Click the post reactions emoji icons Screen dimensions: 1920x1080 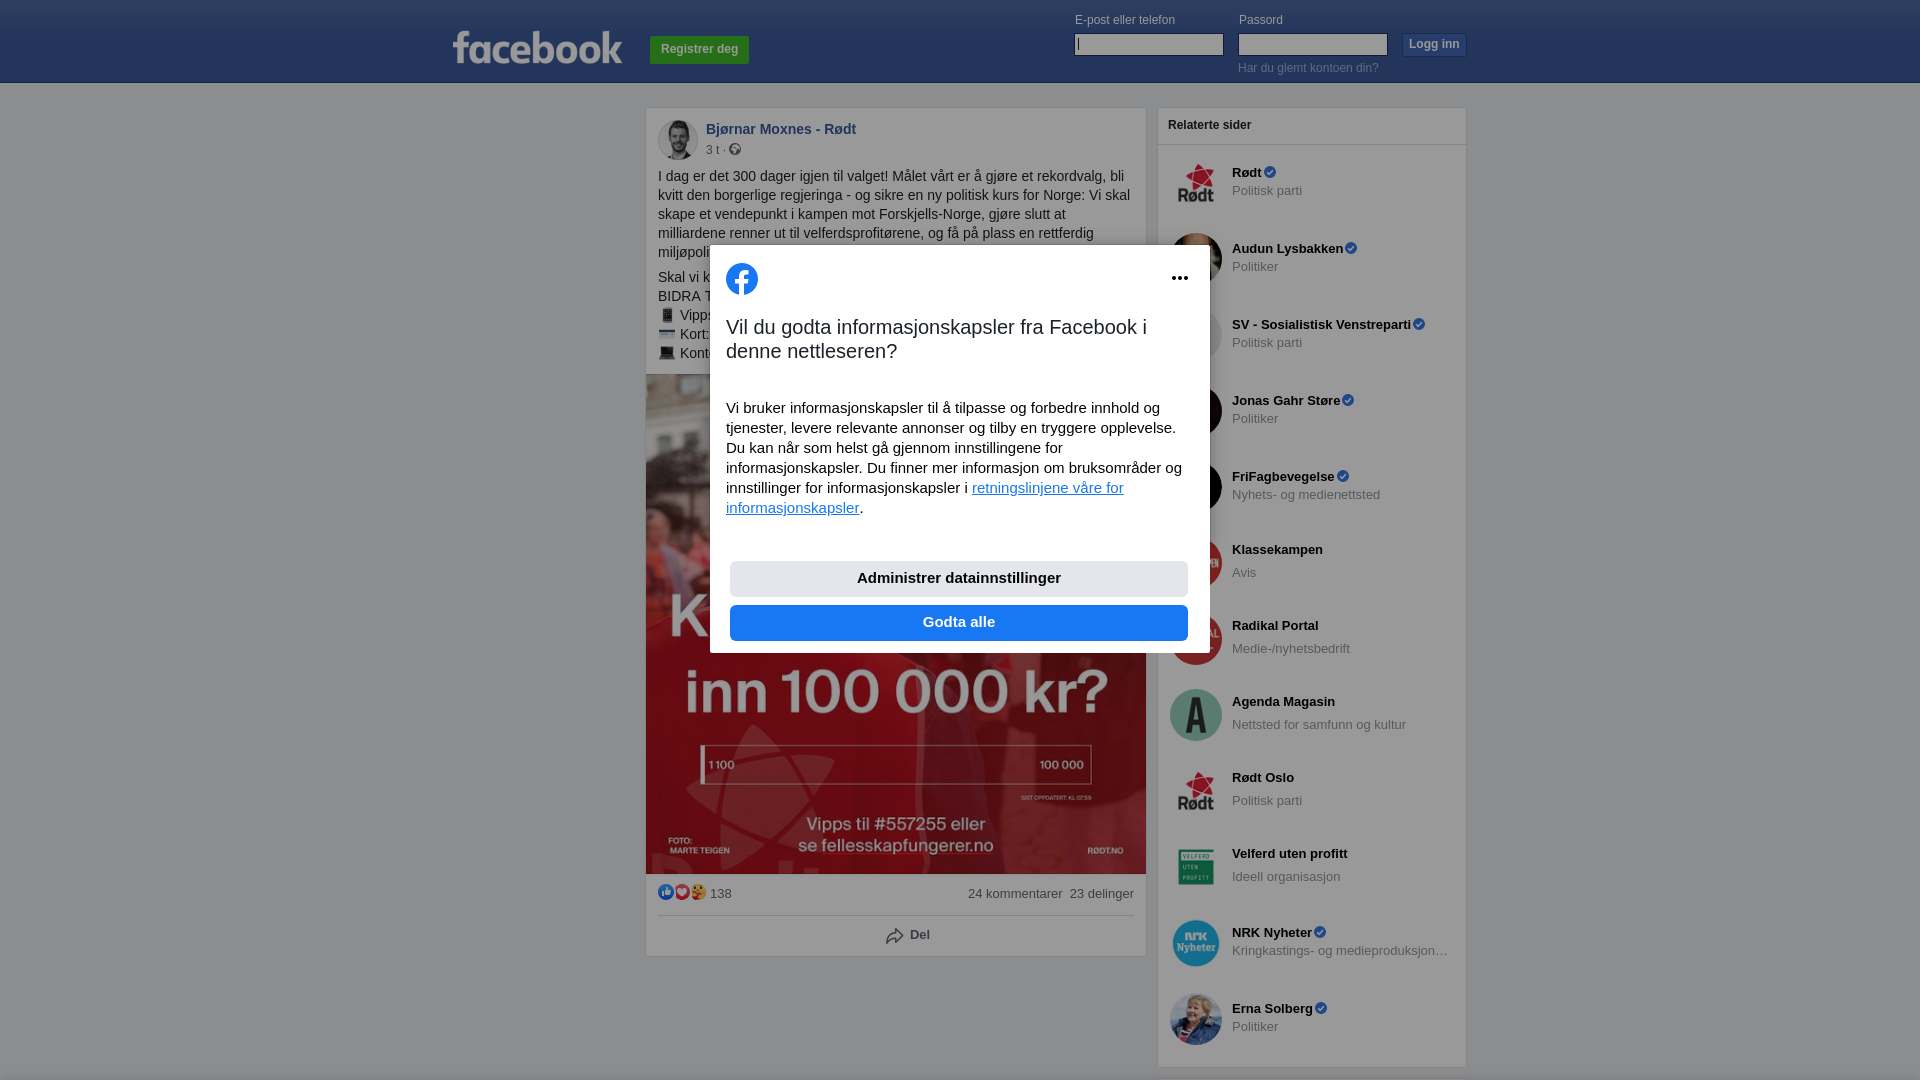682,892
